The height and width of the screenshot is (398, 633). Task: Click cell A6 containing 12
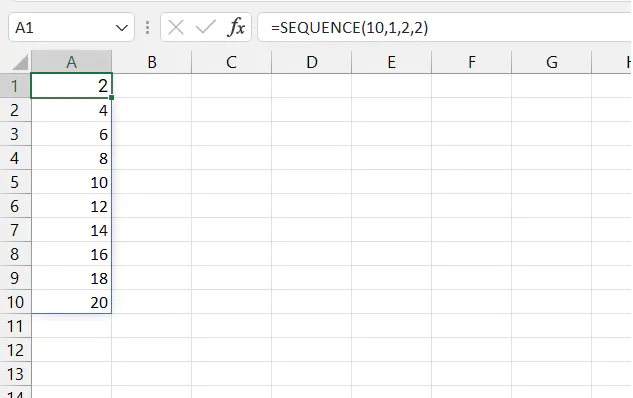pos(71,206)
